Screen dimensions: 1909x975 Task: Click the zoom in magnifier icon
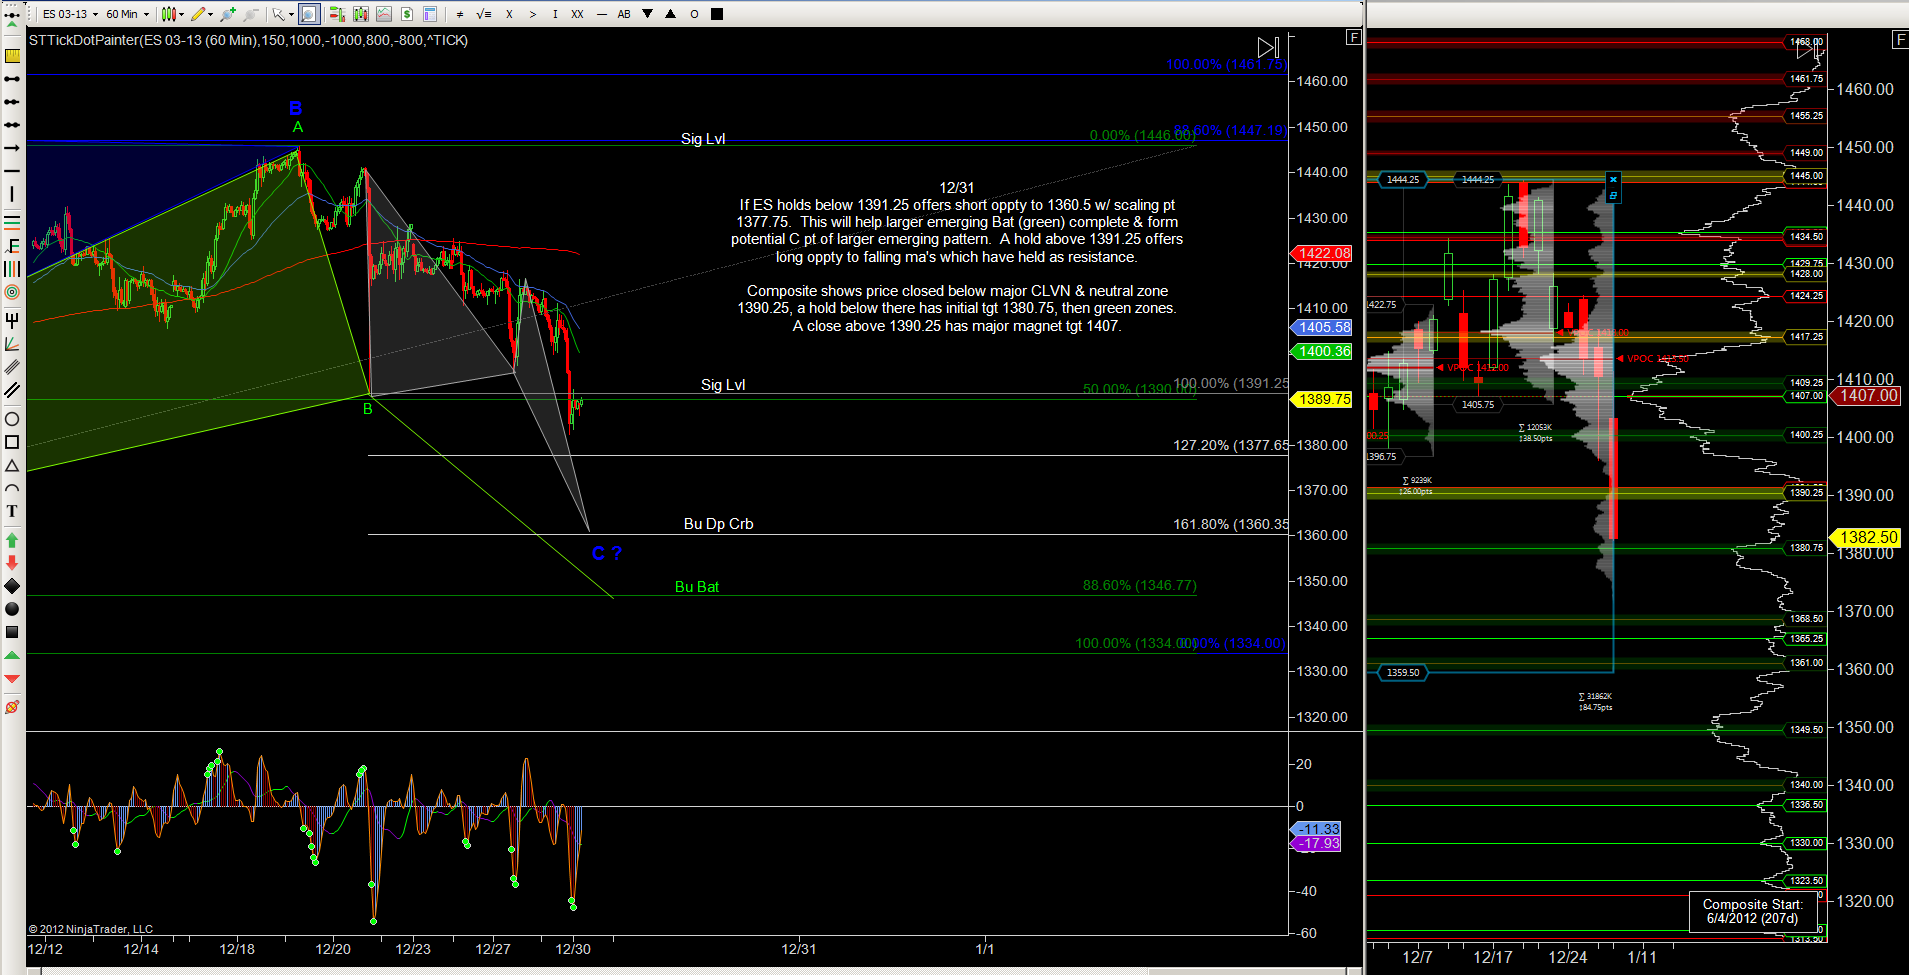pyautogui.click(x=228, y=14)
